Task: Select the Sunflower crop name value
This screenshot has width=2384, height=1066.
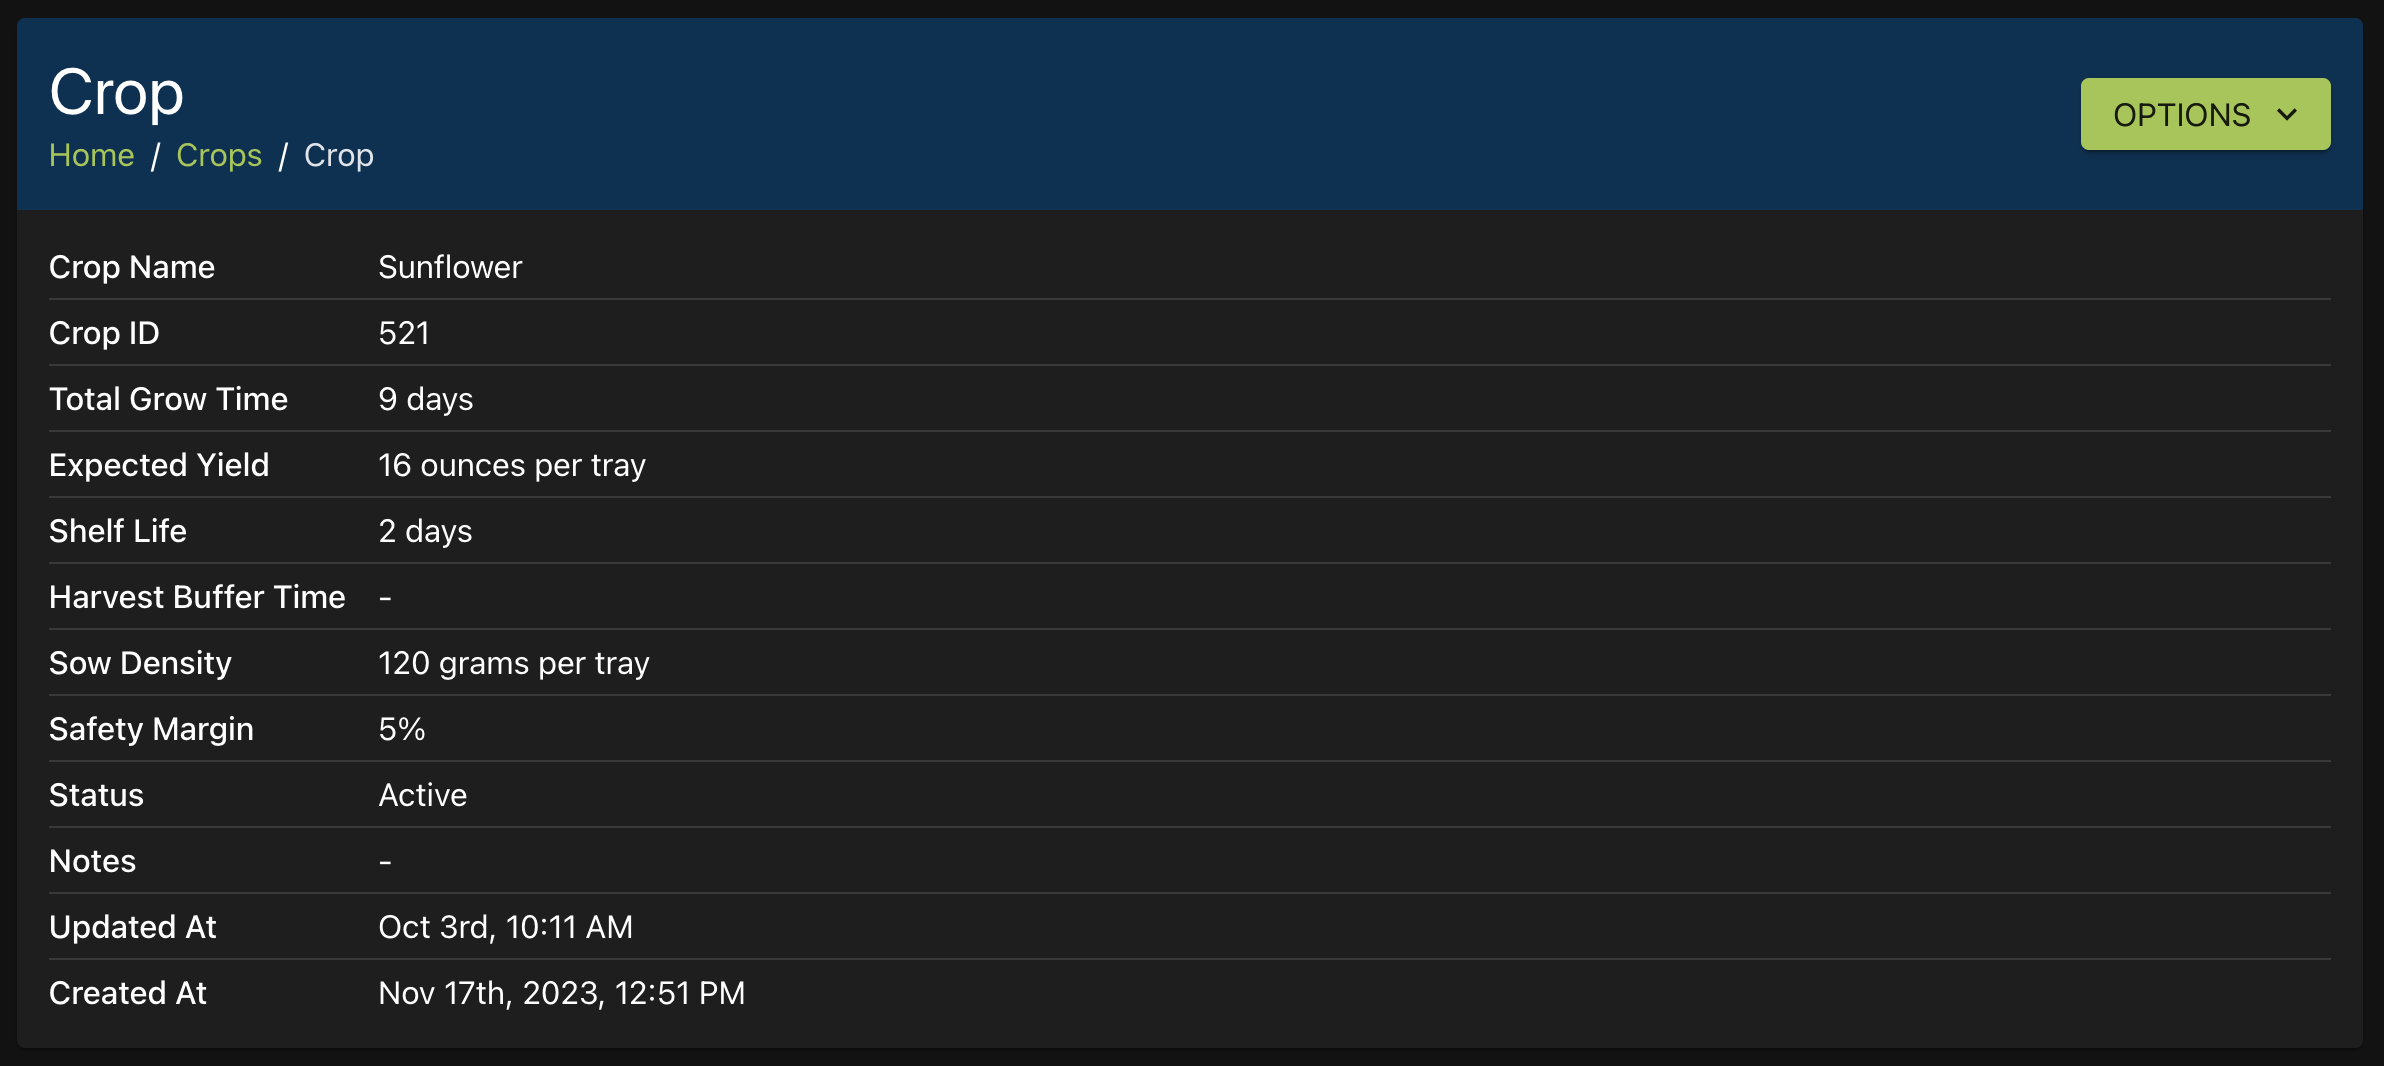Action: tap(450, 267)
